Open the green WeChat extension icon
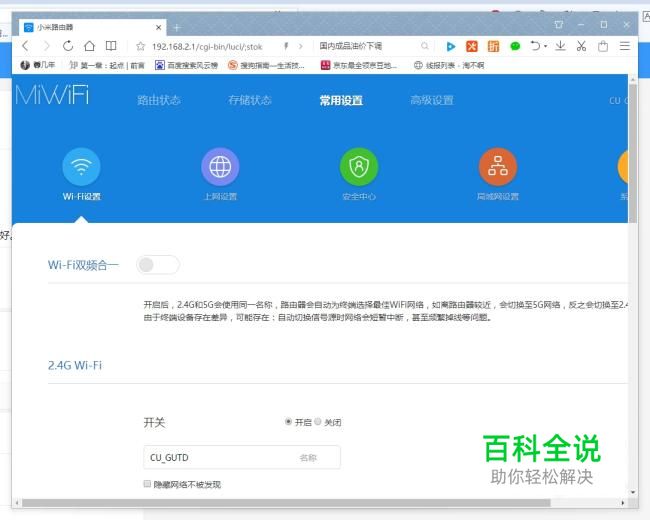Screen dimensions: 650x520 [515, 46]
